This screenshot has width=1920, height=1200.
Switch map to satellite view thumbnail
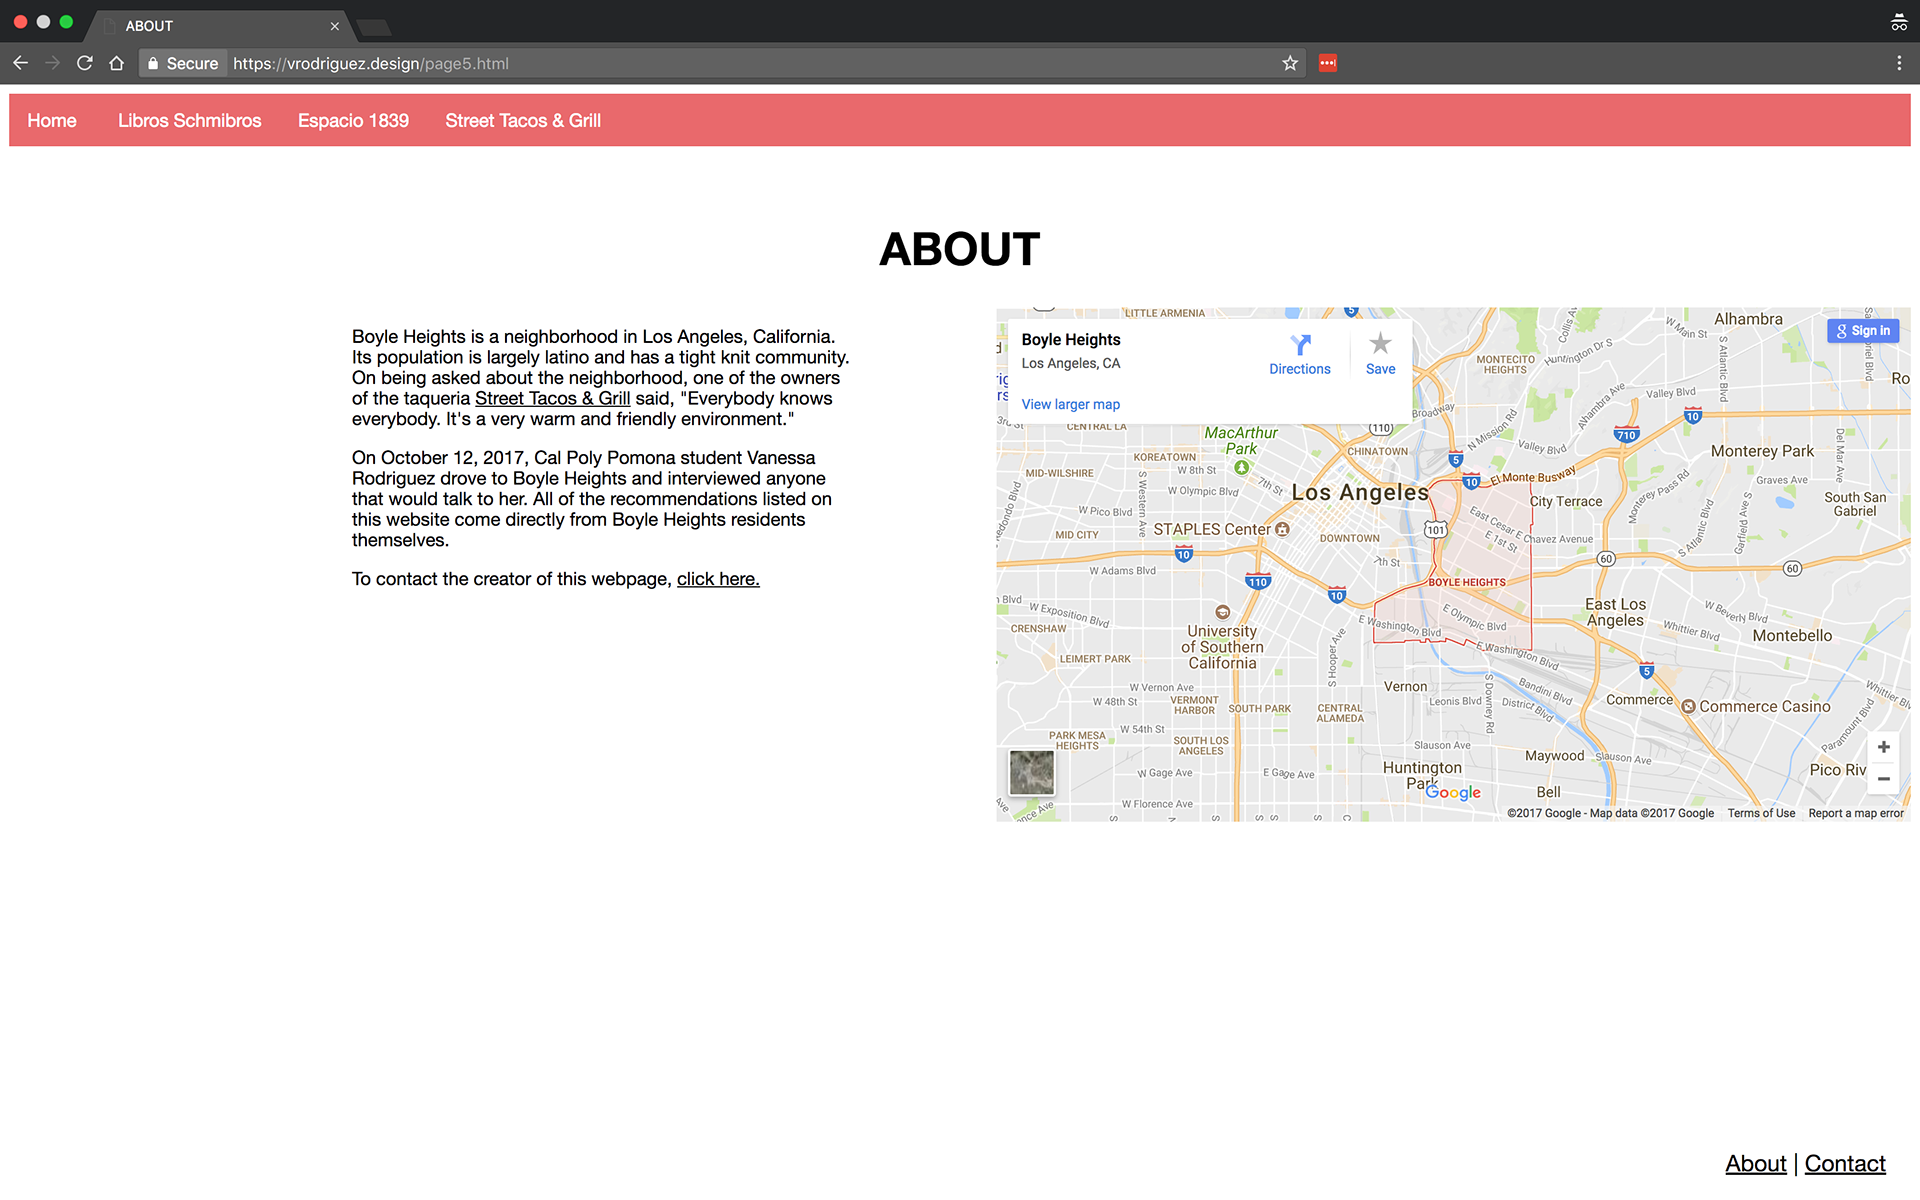1031,772
